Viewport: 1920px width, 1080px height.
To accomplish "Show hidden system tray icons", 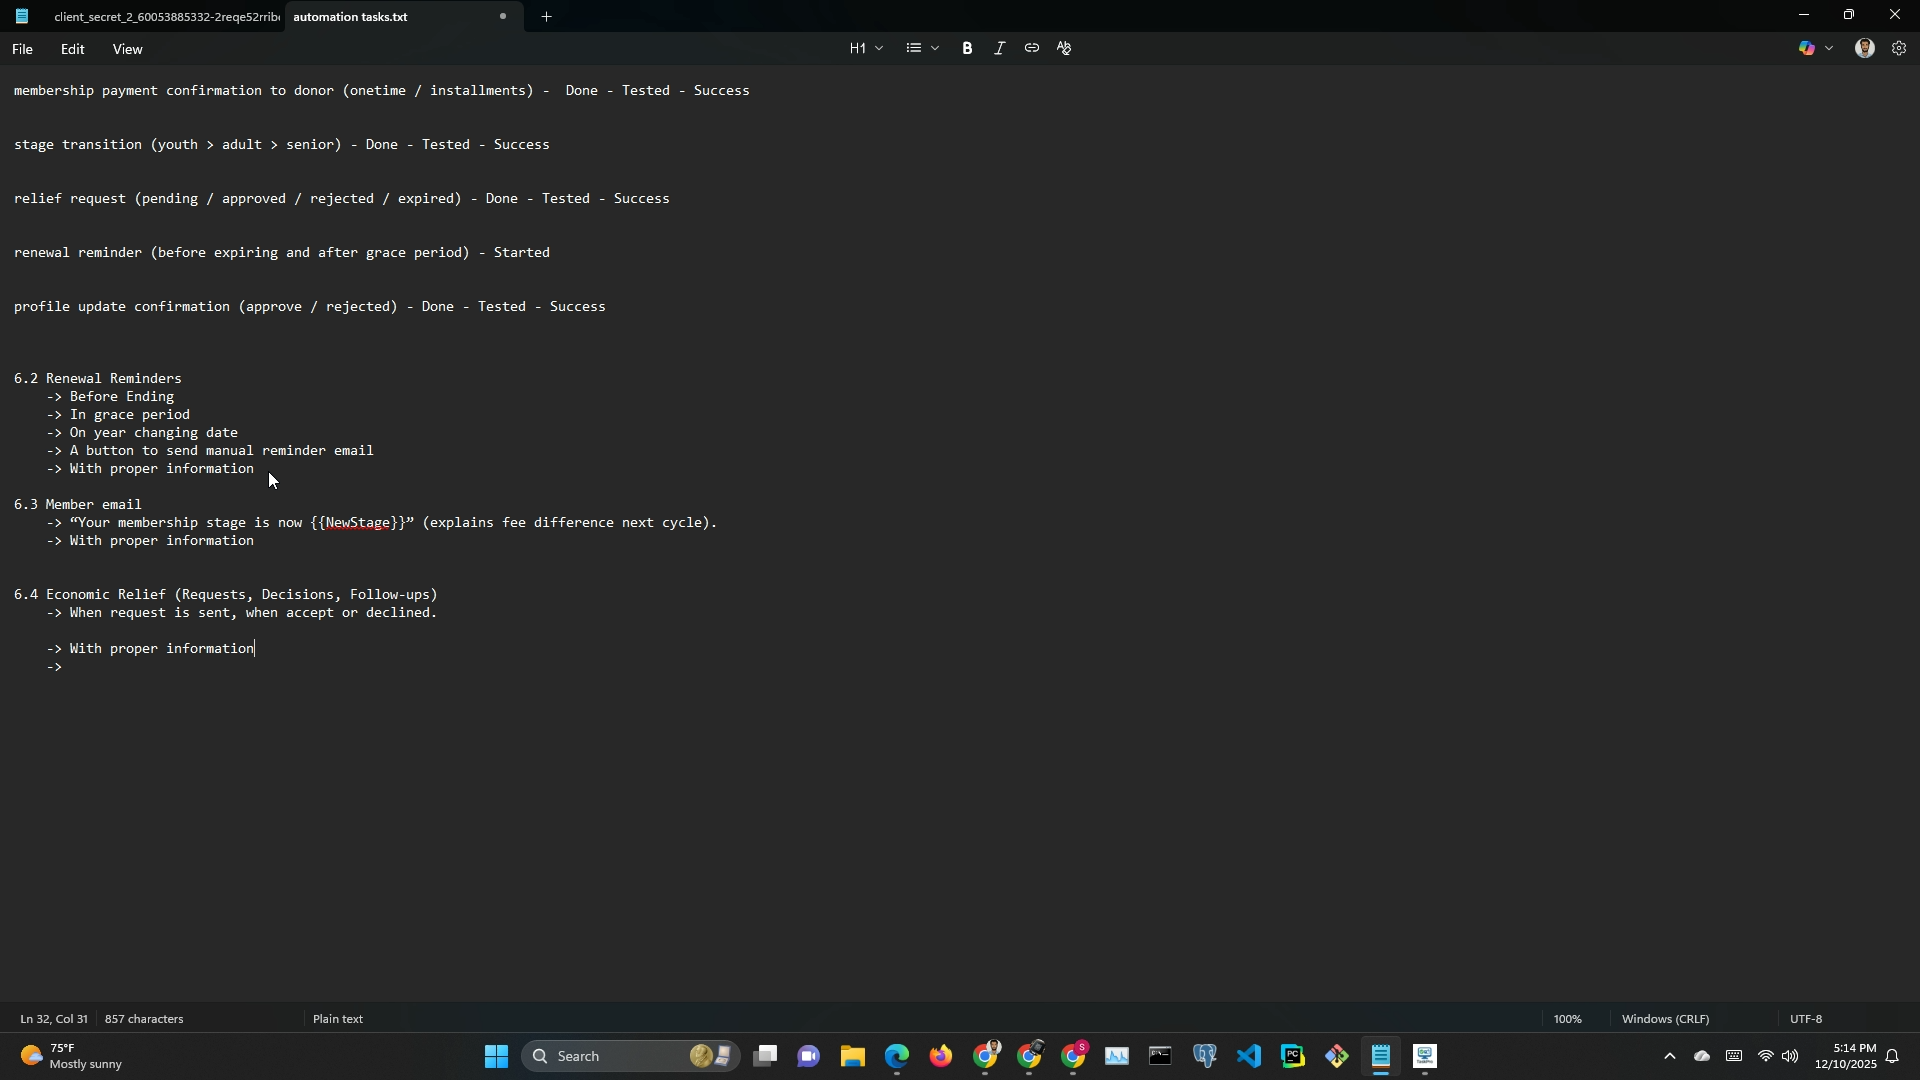I will coord(1669,1056).
